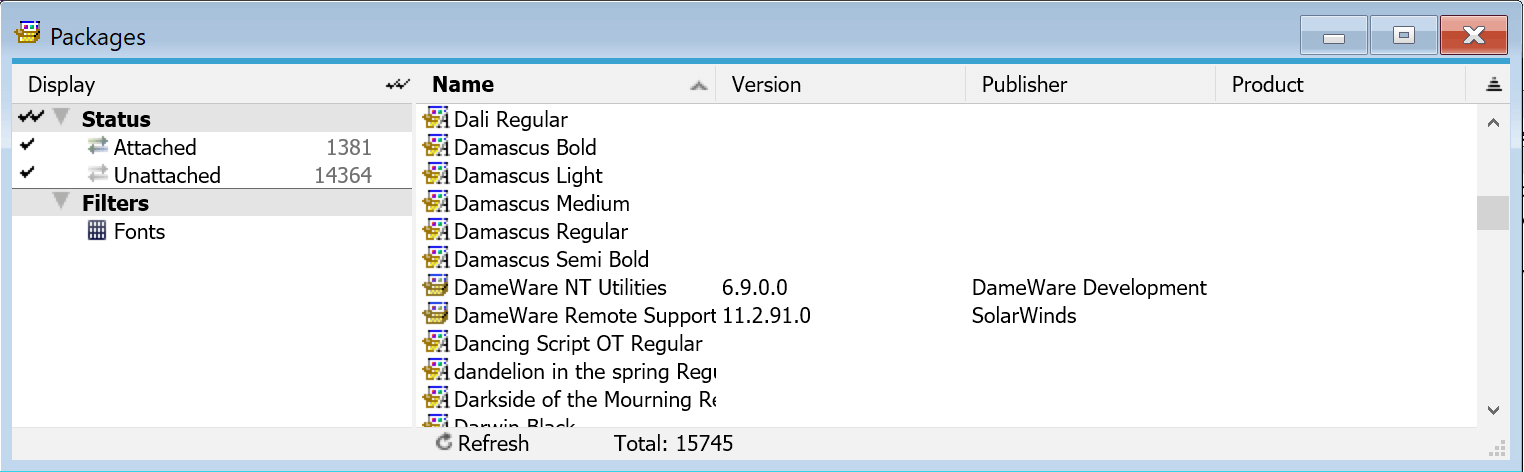1524x472 pixels.
Task: Click the Fonts filter grid icon
Action: (97, 232)
